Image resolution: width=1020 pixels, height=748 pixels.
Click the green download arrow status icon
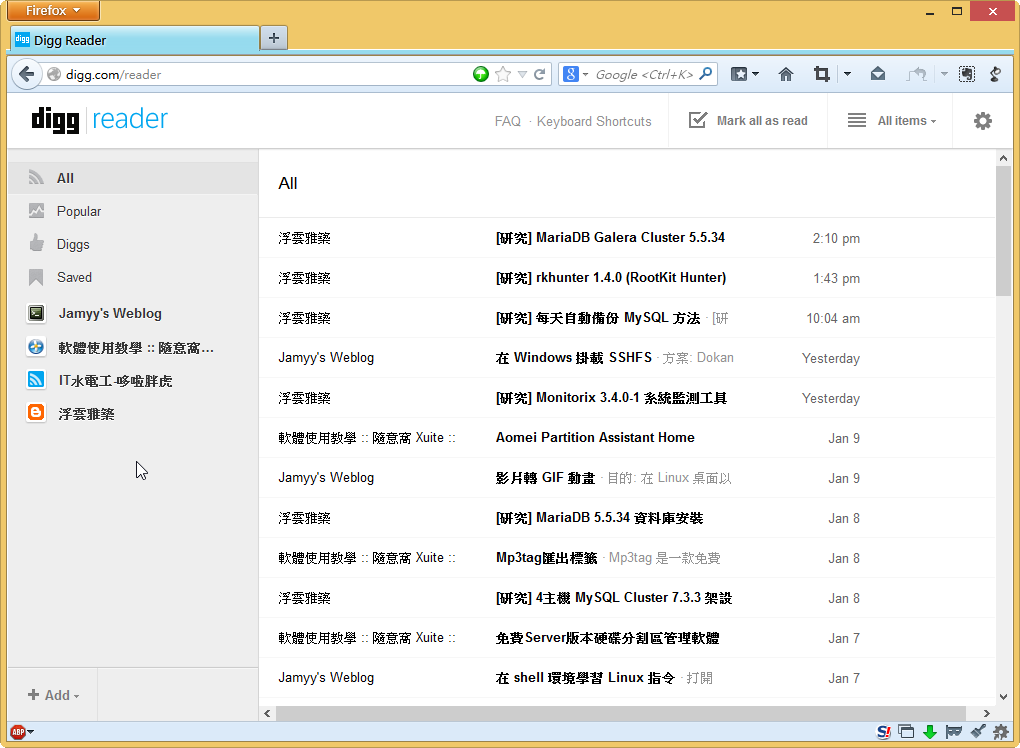tap(930, 732)
